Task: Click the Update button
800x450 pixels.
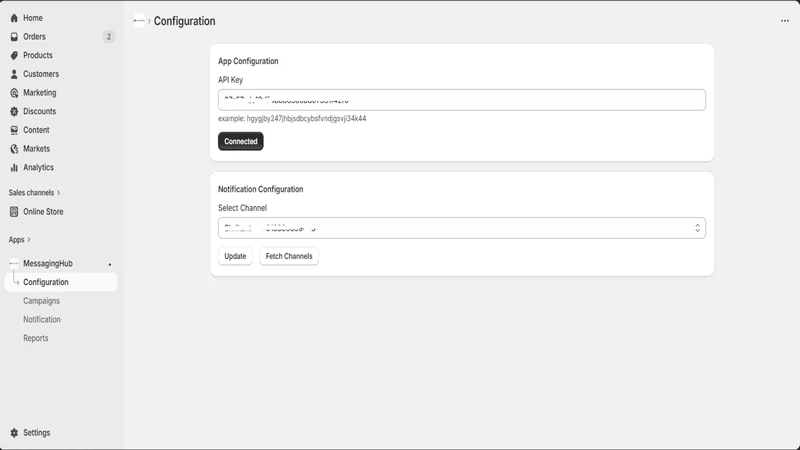Action: [235, 256]
